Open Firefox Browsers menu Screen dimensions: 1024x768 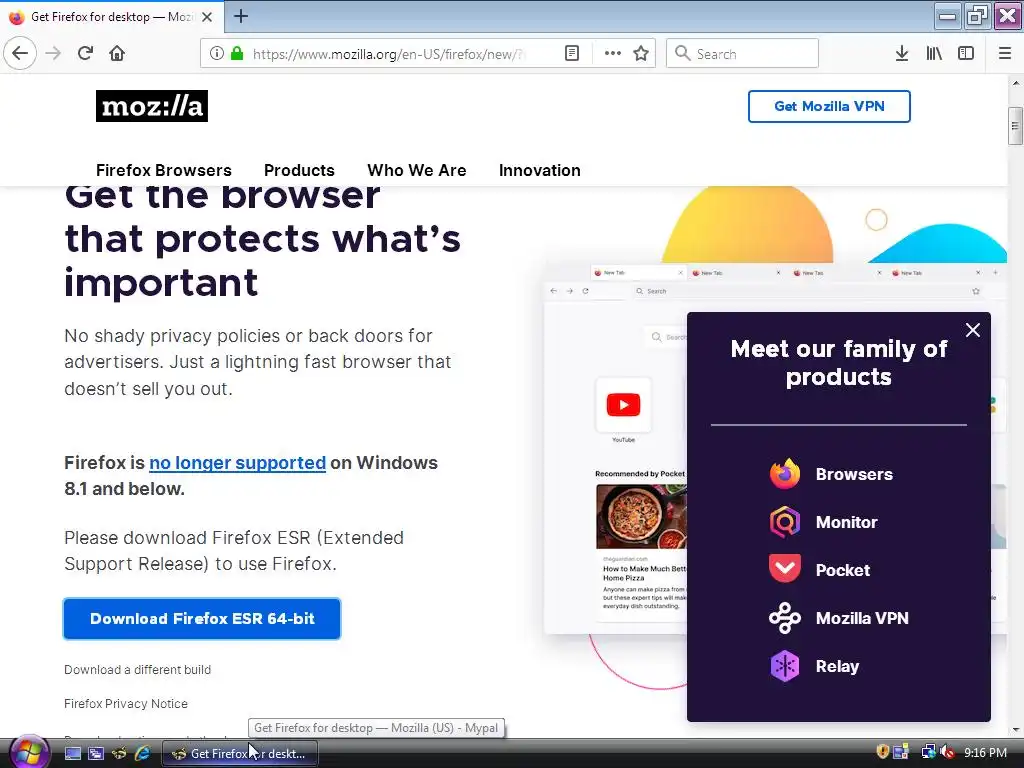tap(163, 170)
